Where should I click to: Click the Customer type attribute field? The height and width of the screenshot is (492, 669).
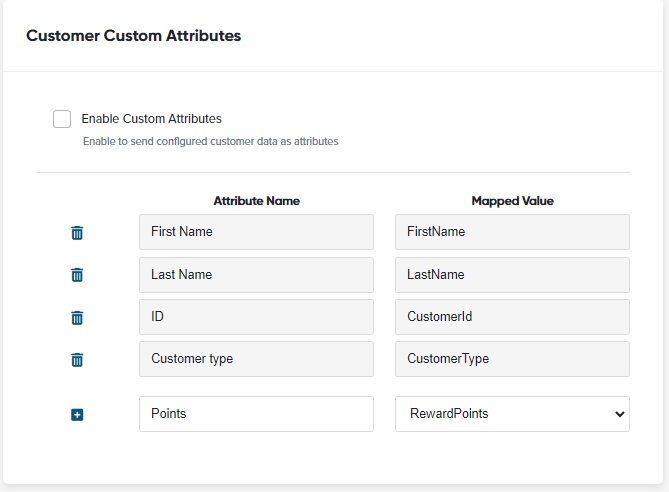tap(256, 359)
